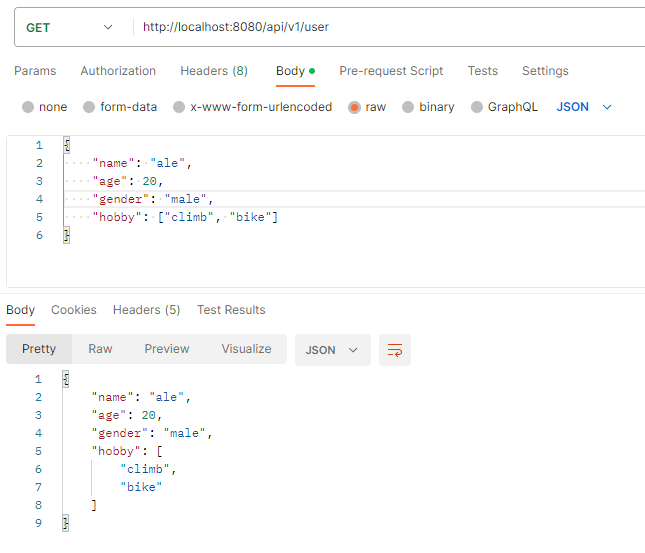
Task: Open the Authorization tab
Action: click(118, 71)
